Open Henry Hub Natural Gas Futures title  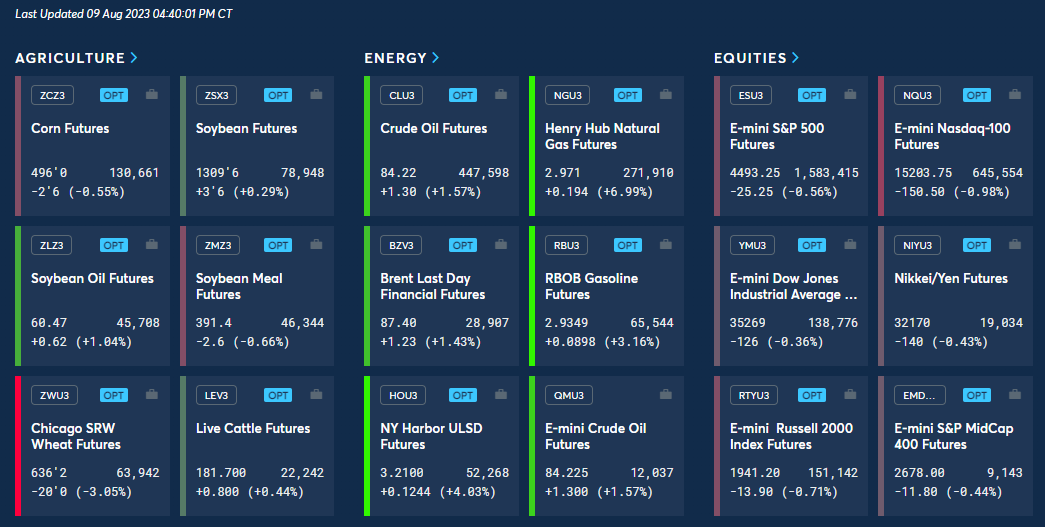(602, 137)
